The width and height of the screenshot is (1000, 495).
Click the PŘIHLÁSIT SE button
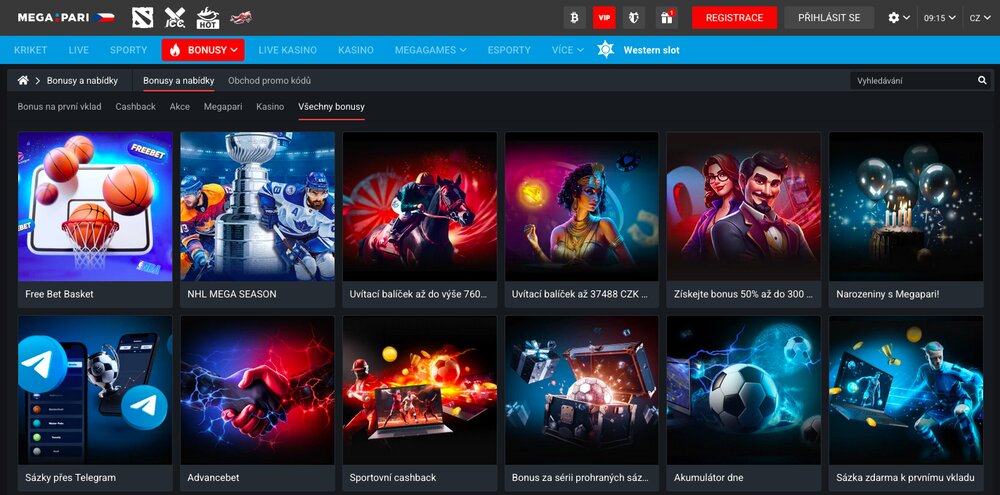(x=829, y=18)
